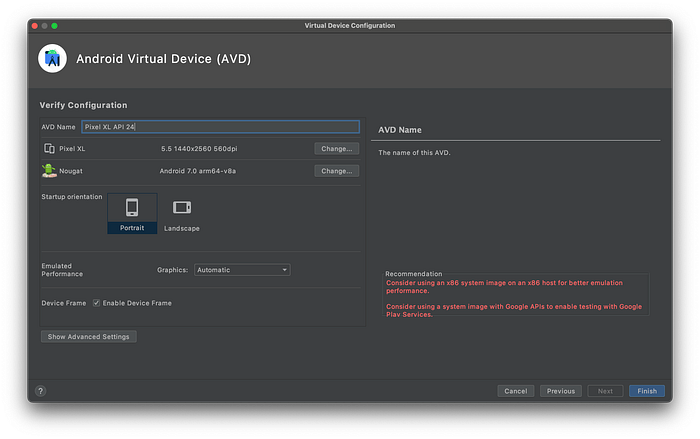Click the Graphics dropdown arrow
The width and height of the screenshot is (700, 439).
tap(284, 270)
